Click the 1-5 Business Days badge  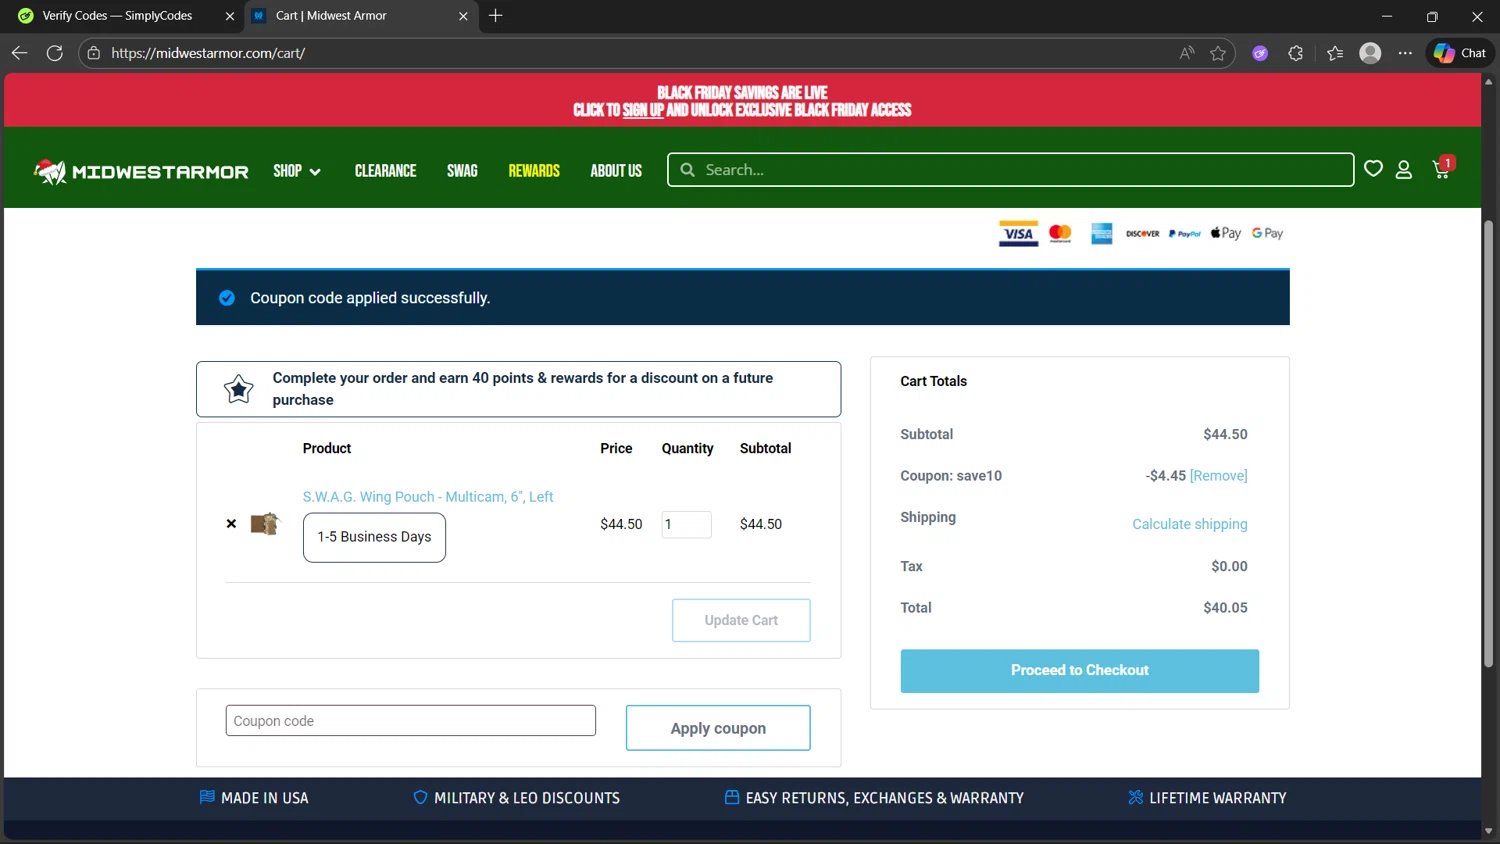(374, 537)
